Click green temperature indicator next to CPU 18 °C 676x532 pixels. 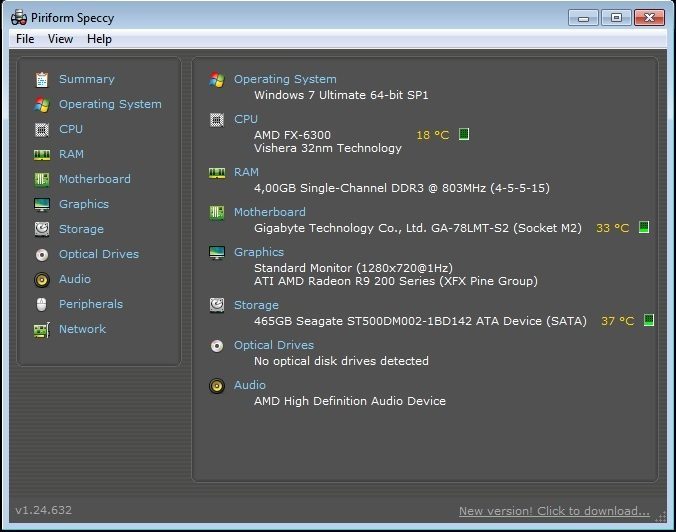(464, 134)
